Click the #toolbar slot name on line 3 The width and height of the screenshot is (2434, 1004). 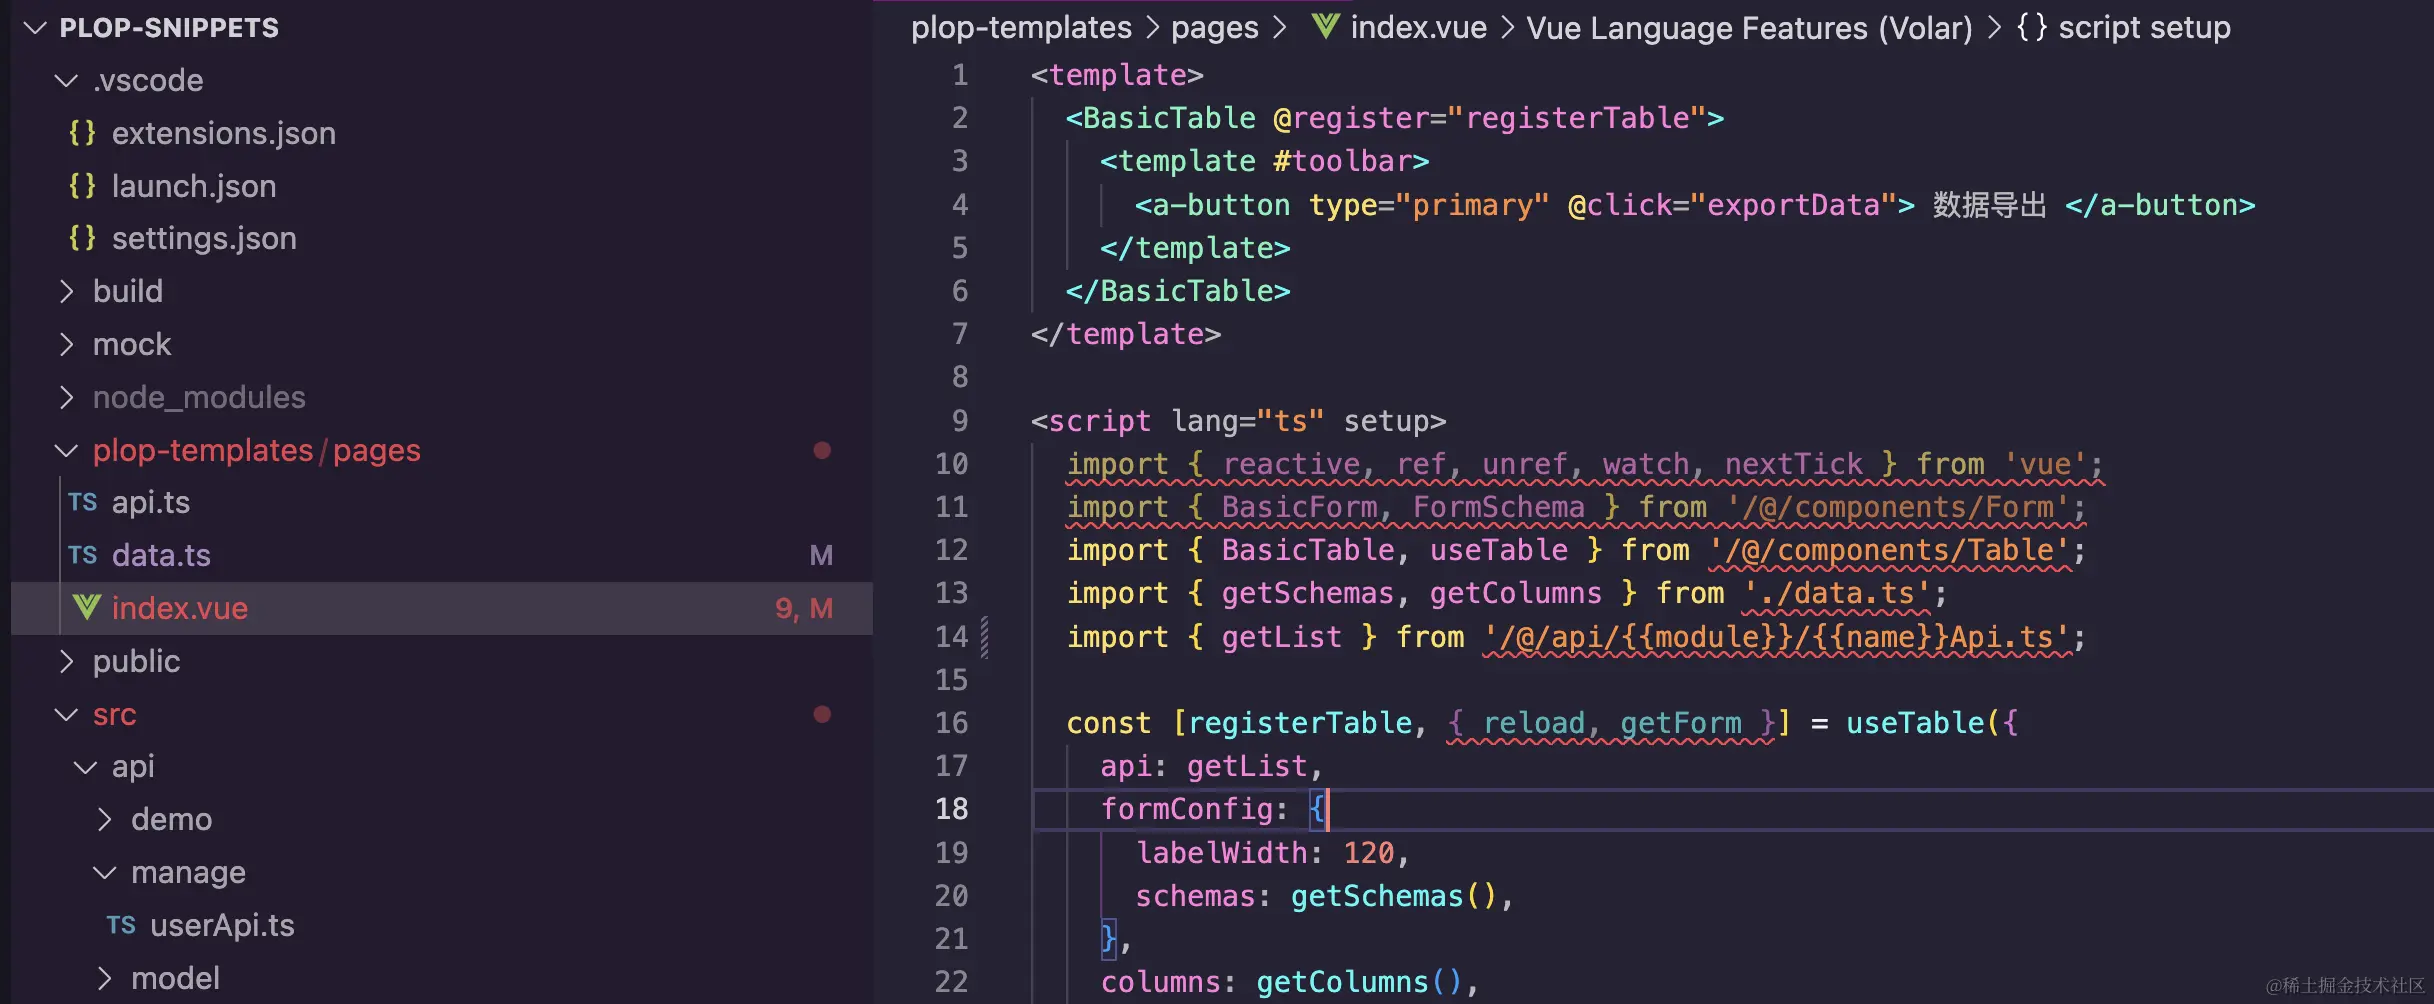1342,161
